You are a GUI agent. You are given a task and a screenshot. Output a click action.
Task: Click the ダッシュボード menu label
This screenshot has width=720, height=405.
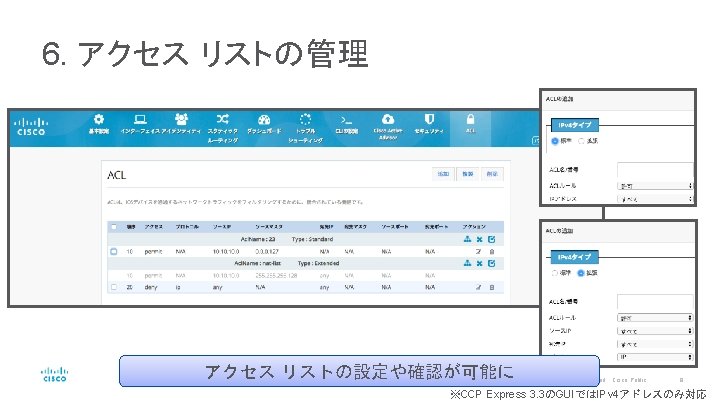[x=264, y=131]
